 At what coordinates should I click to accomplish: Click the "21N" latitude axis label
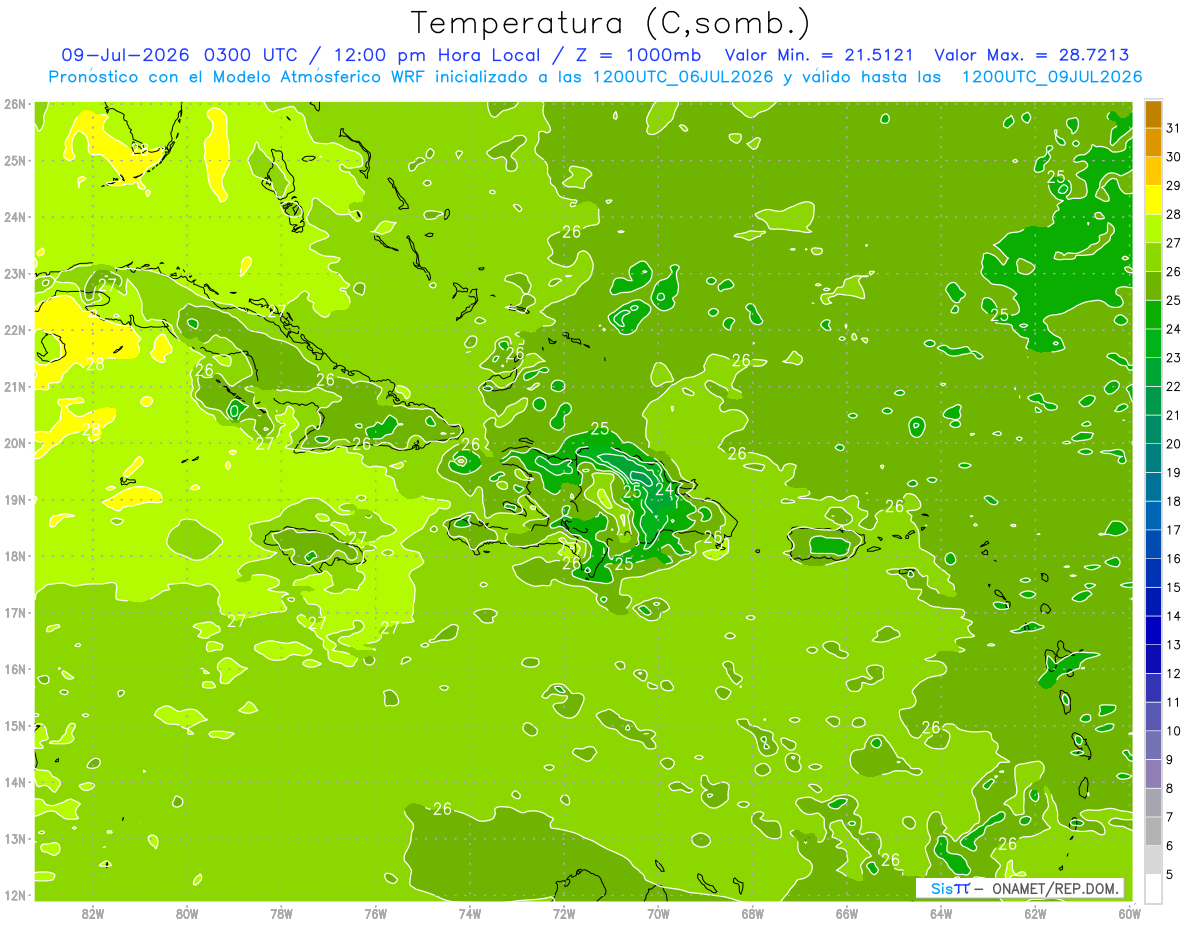click(x=14, y=386)
